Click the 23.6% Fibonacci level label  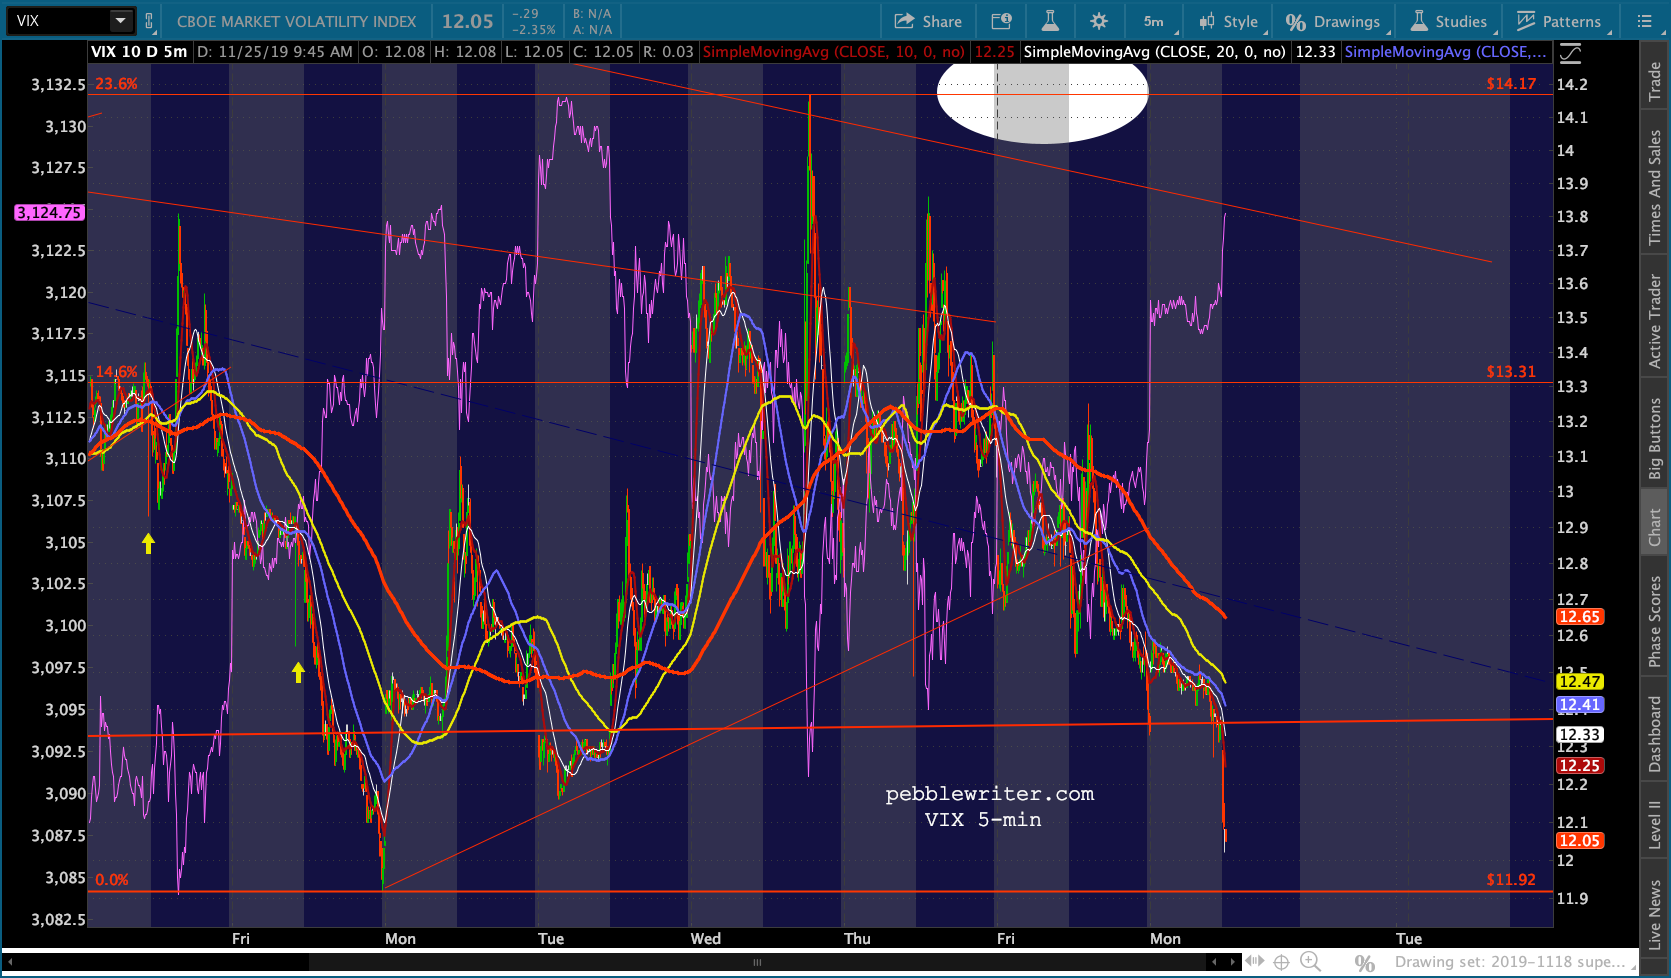coord(116,84)
